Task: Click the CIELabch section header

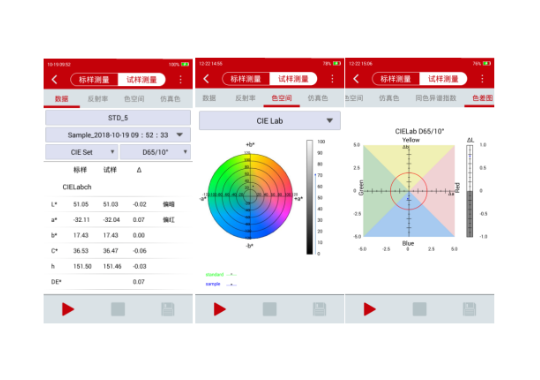Action: pos(77,187)
